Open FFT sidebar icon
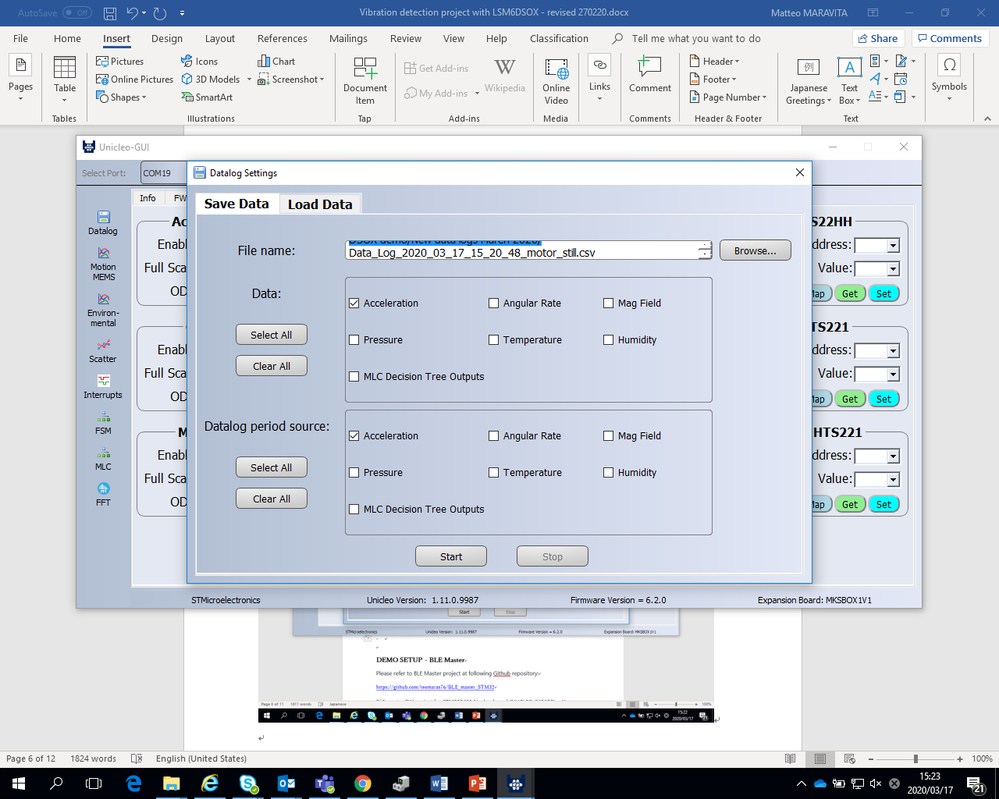999x799 pixels. [x=103, y=494]
